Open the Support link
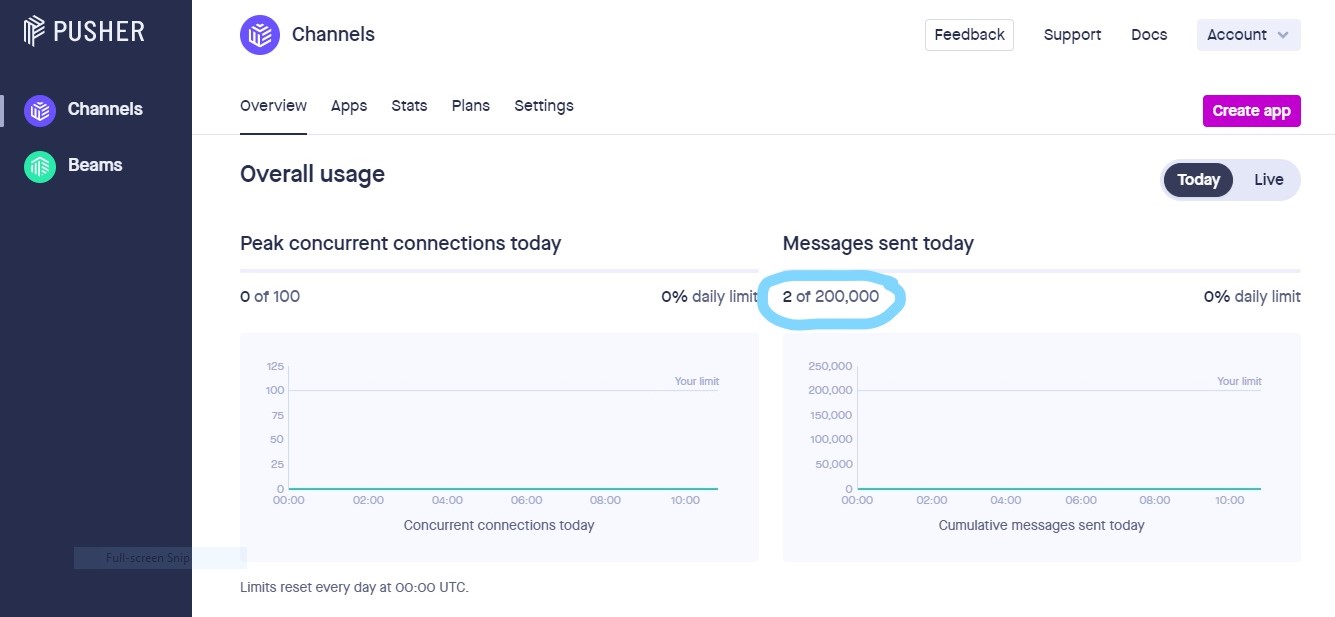This screenshot has height=617, width=1335. pyautogui.click(x=1072, y=35)
